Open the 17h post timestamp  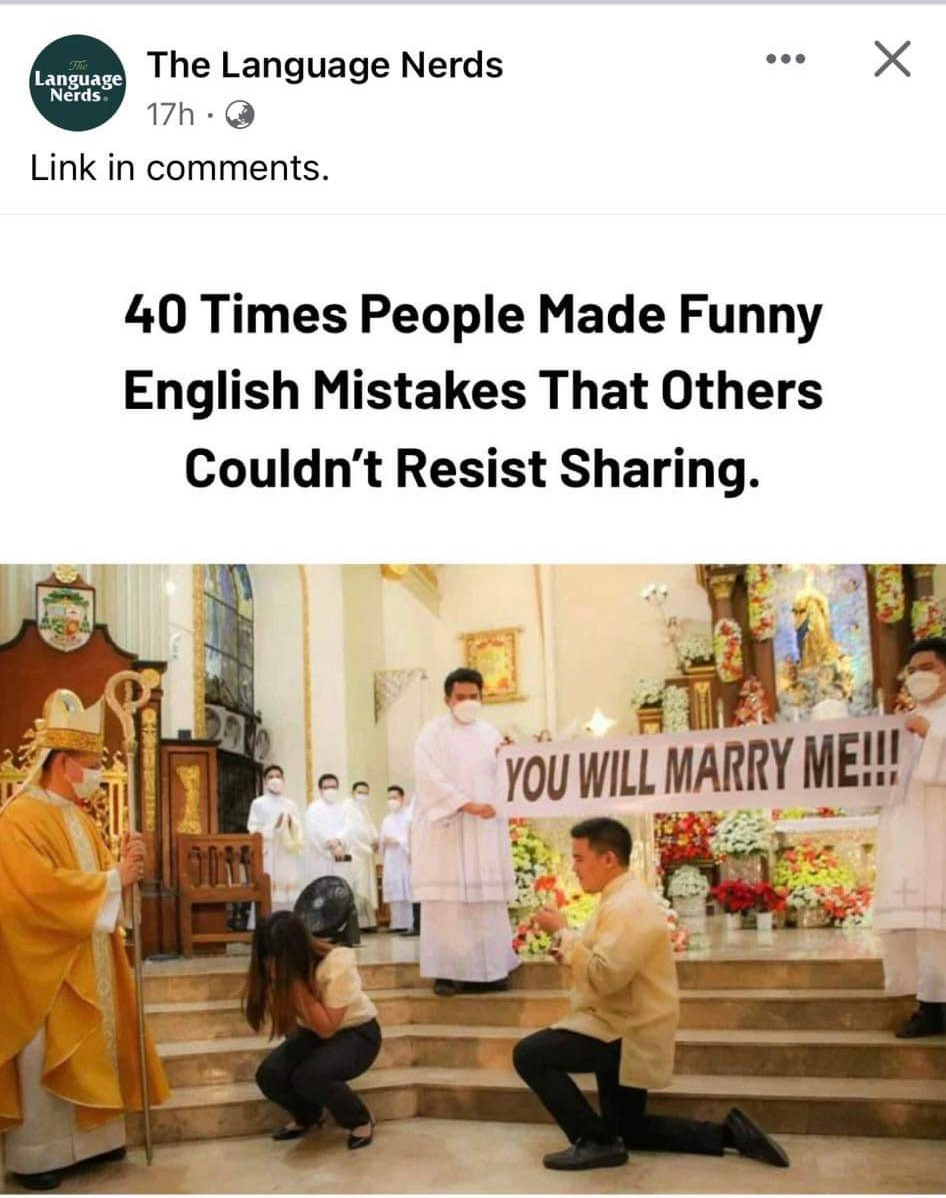[x=170, y=115]
